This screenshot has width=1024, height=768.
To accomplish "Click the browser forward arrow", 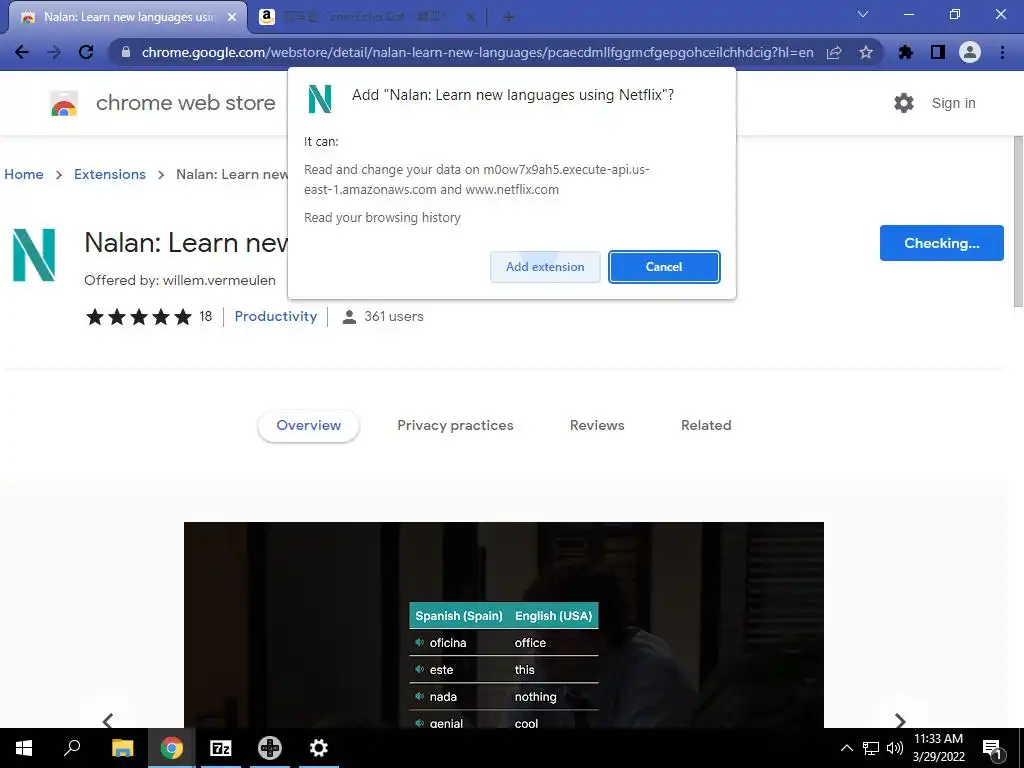I will (x=54, y=52).
